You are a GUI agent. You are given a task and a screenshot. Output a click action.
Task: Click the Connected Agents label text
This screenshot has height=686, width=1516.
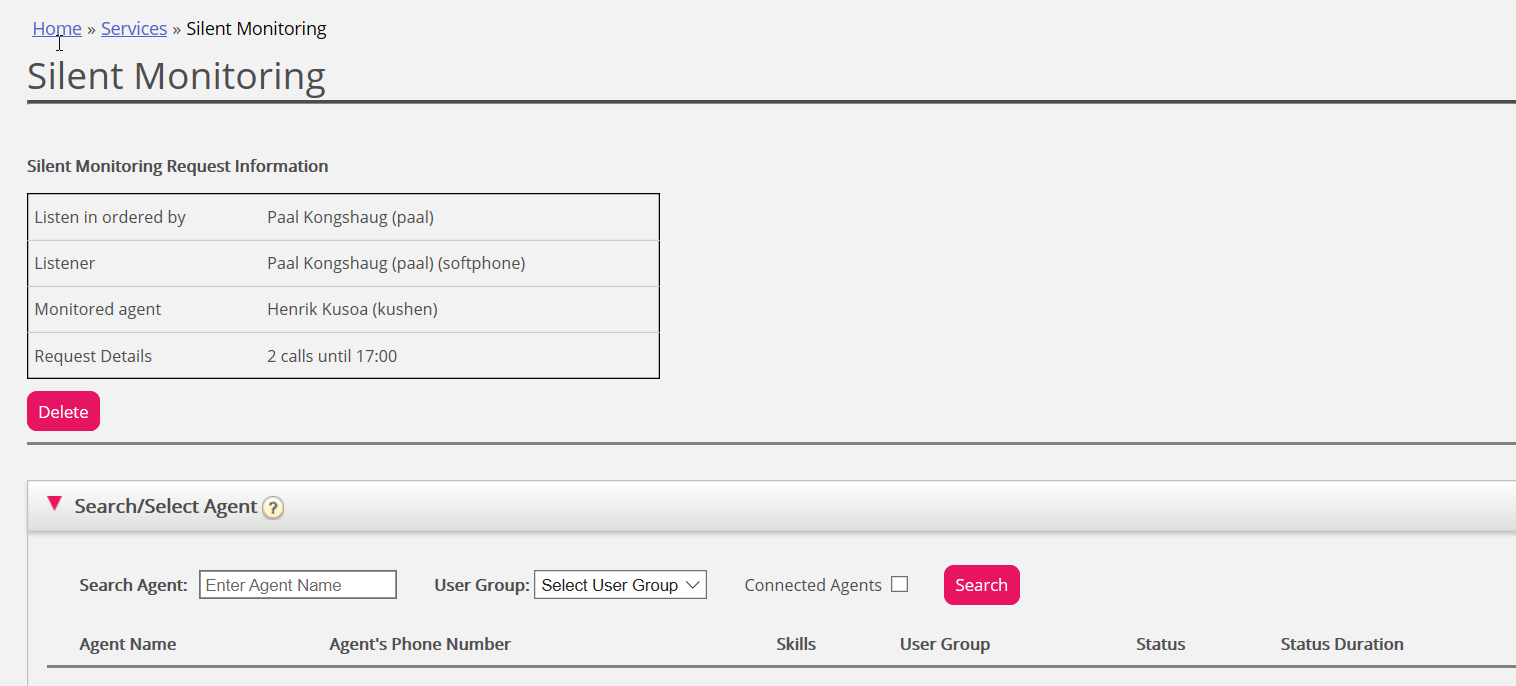point(813,585)
